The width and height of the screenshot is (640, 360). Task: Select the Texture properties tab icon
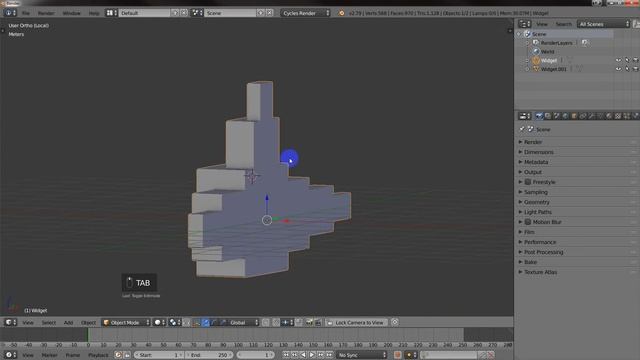click(618, 116)
